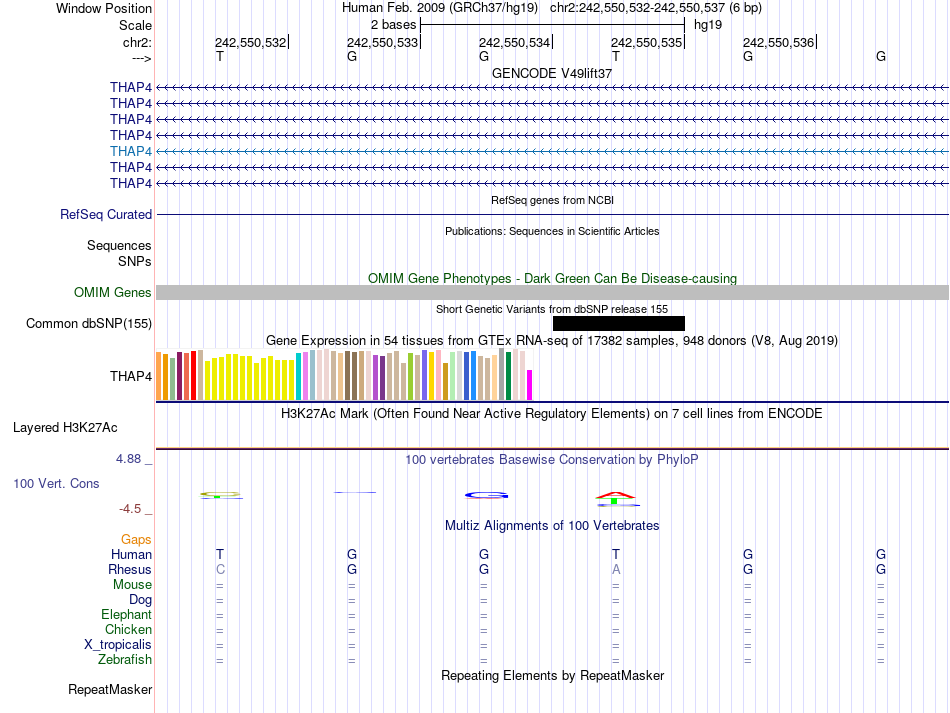Open Multiz Alignments of 100 Vertebrates title

coord(552,526)
